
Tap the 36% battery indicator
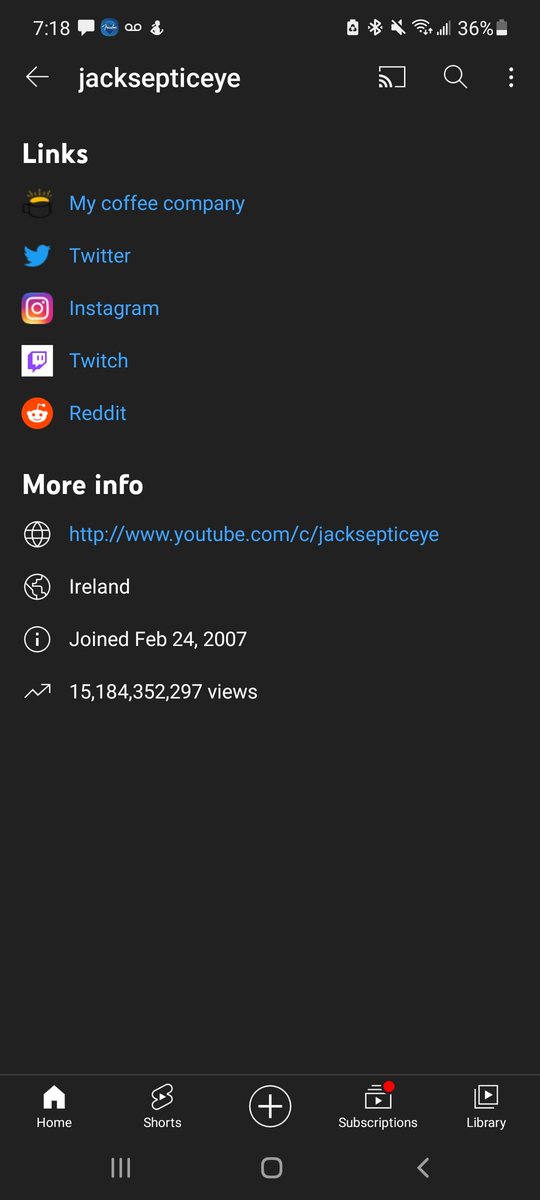(x=483, y=28)
